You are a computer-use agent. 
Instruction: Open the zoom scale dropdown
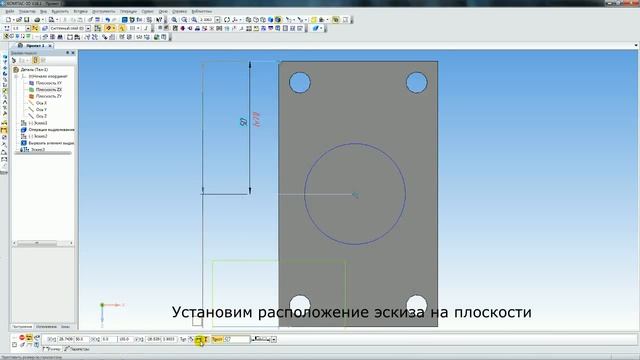217,20
